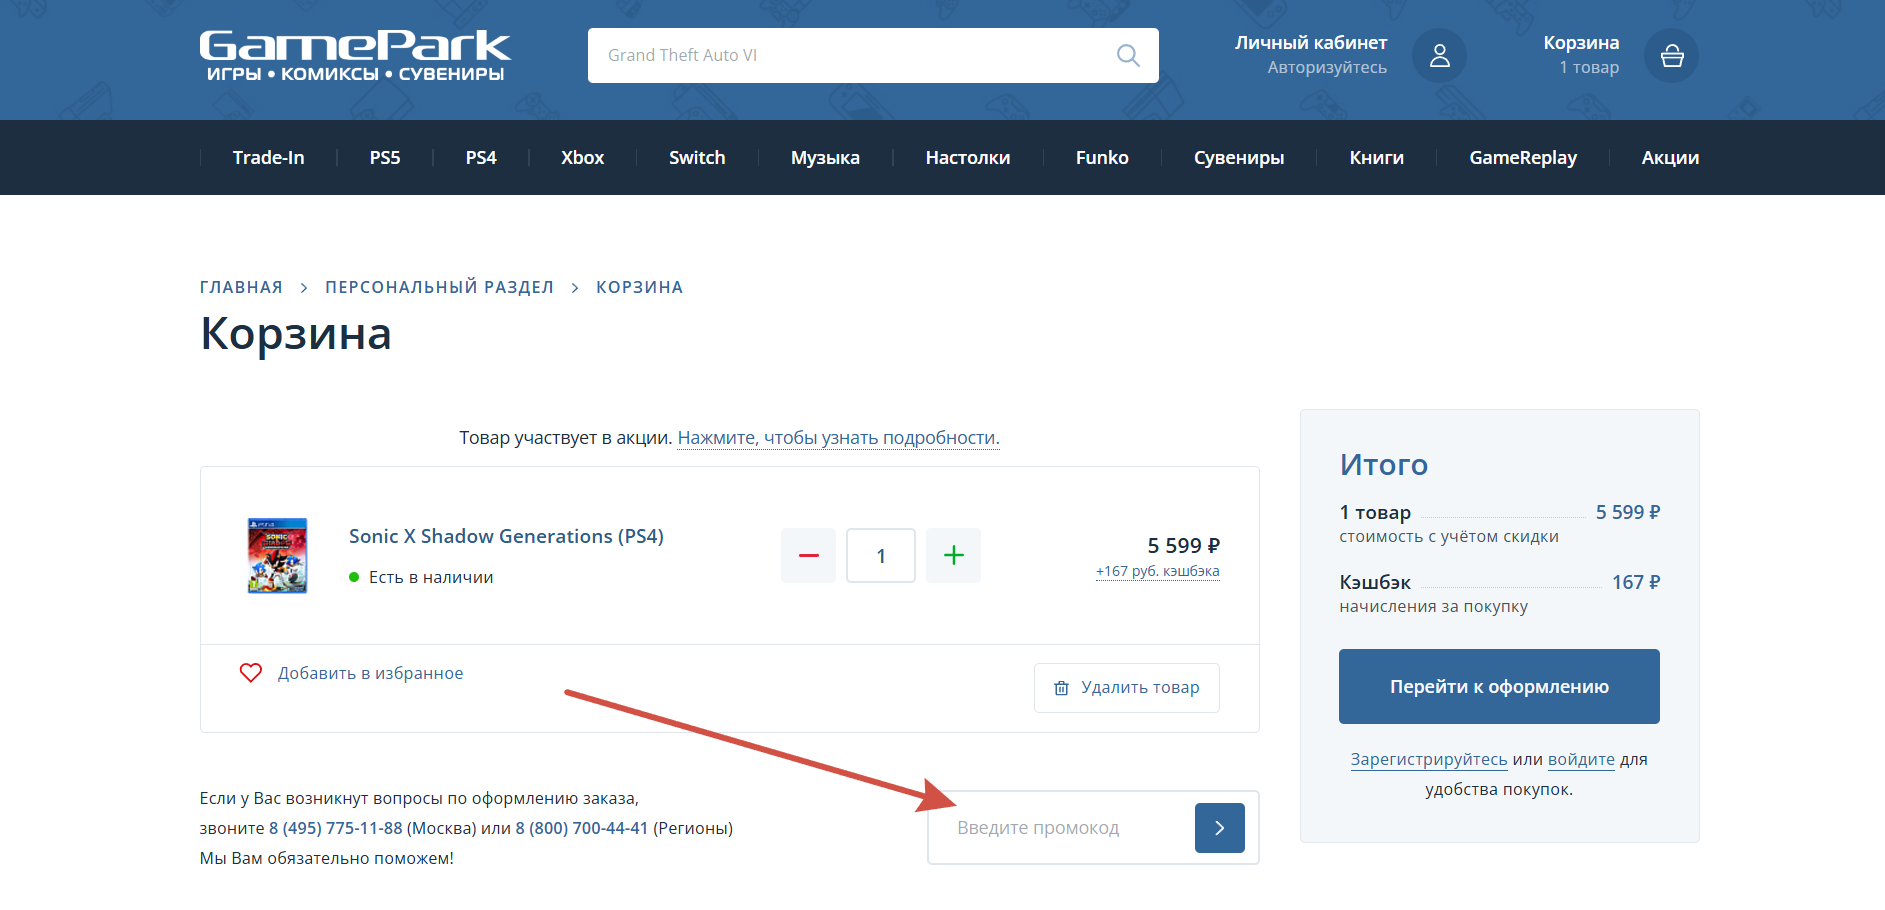
Task: Click the Кэшбэк 167 ₽ value
Action: click(x=1636, y=582)
